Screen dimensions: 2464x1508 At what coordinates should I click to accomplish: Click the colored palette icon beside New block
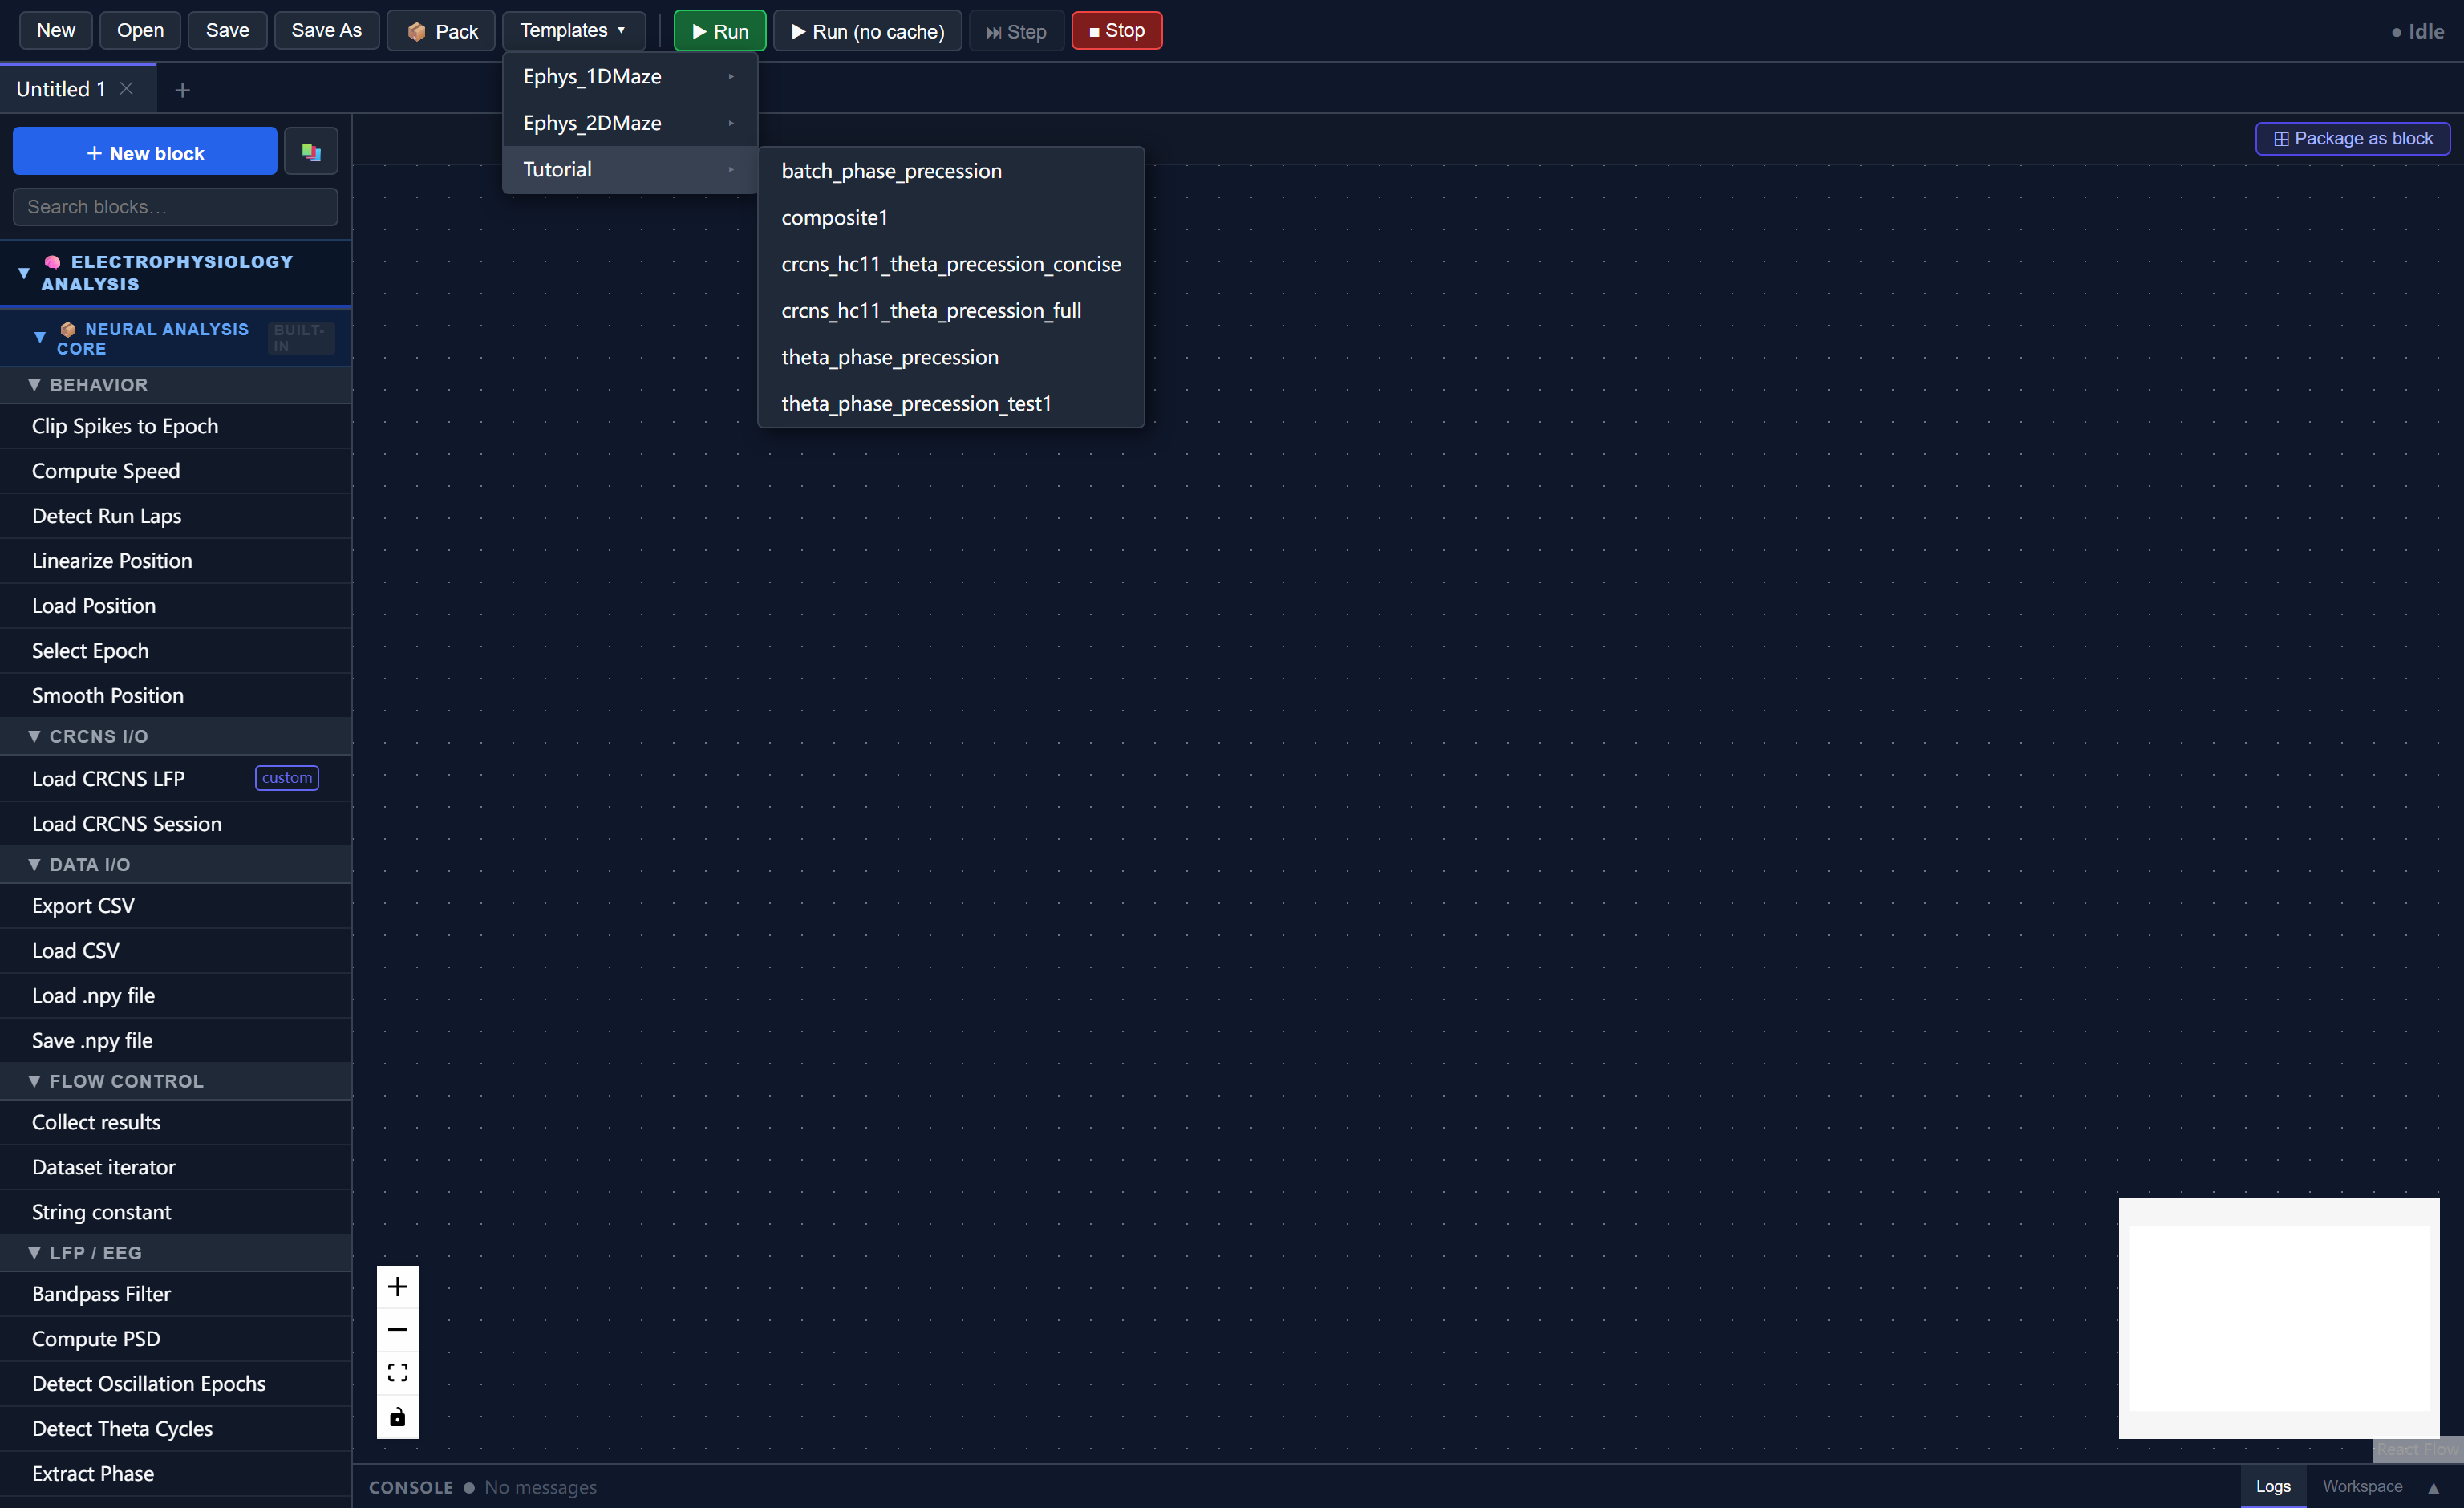[x=310, y=152]
